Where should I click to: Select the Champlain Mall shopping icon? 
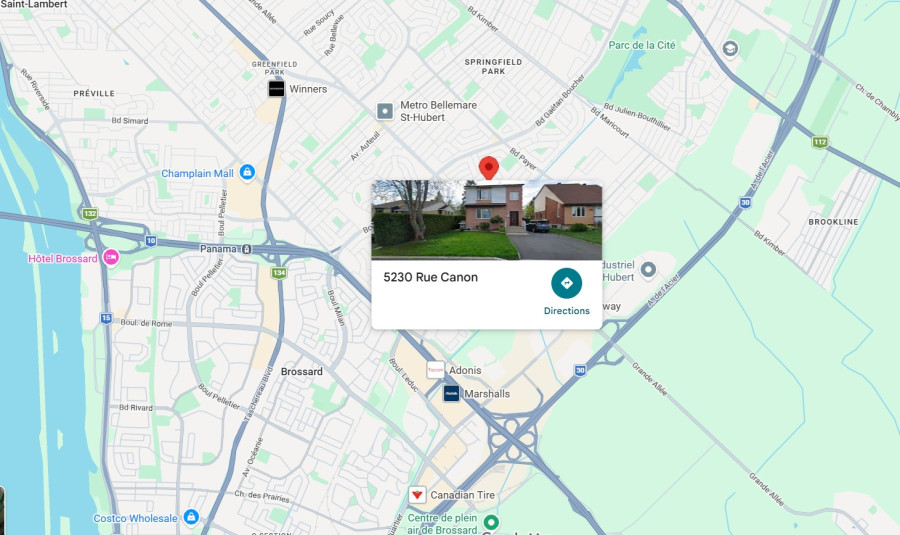pyautogui.click(x=247, y=172)
